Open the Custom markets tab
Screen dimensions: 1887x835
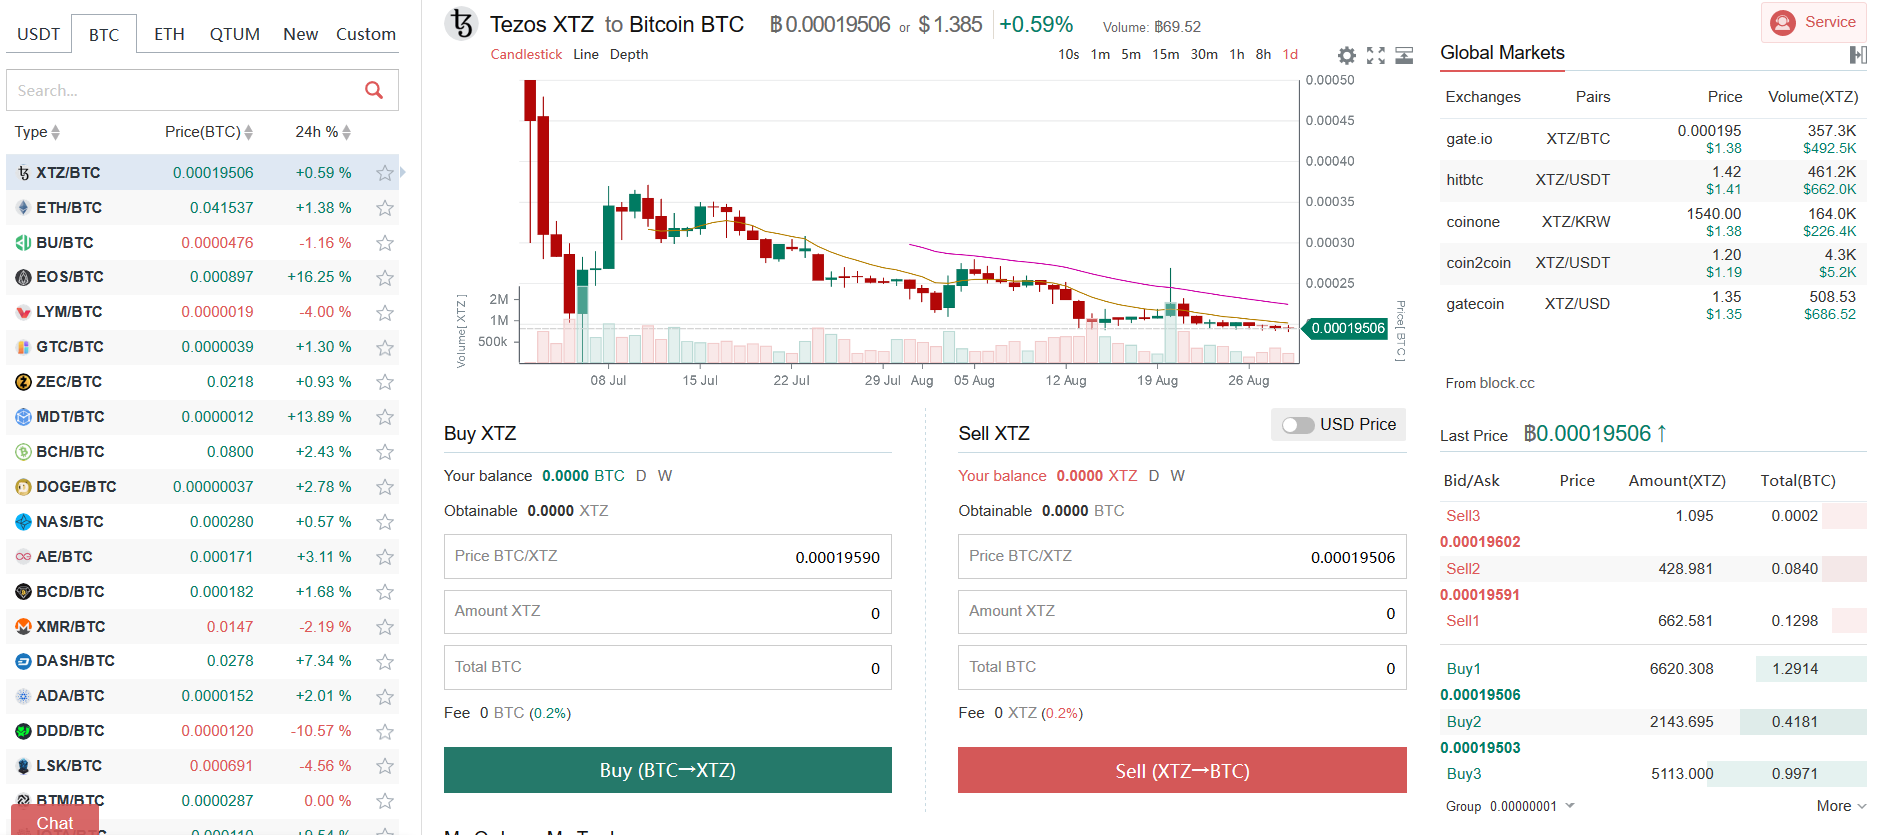coord(366,34)
